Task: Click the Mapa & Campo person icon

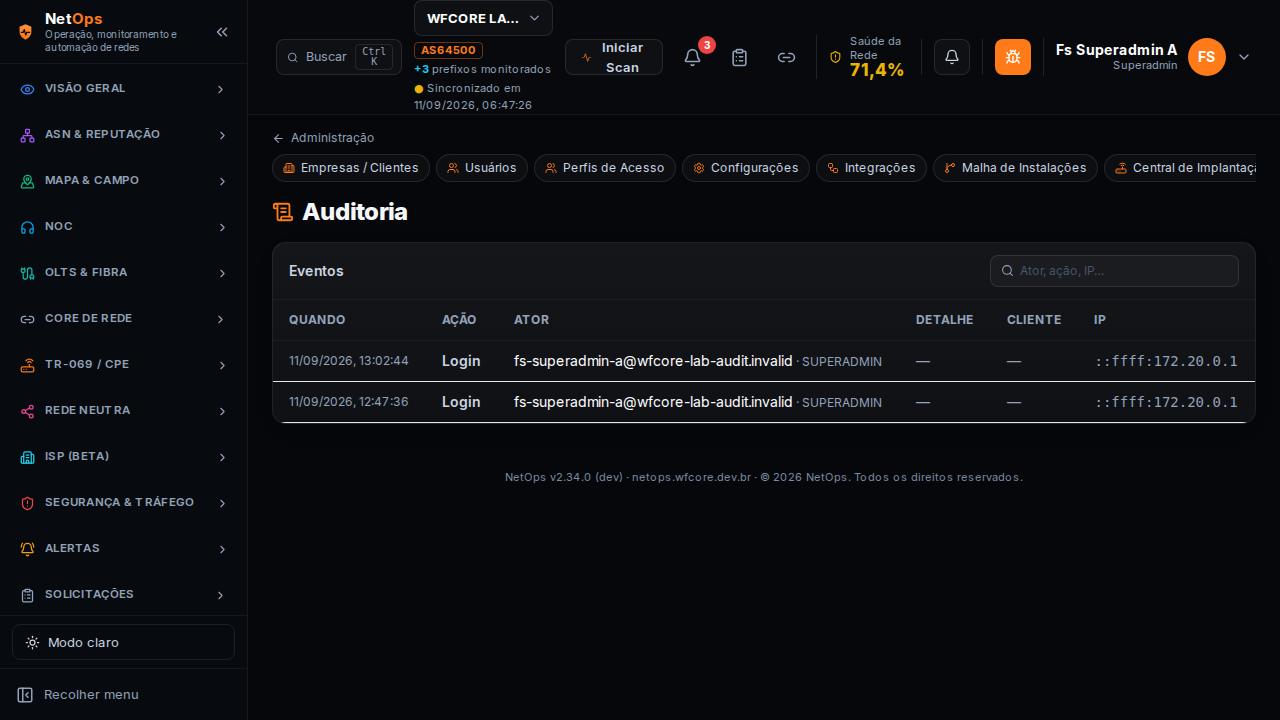Action: point(27,181)
